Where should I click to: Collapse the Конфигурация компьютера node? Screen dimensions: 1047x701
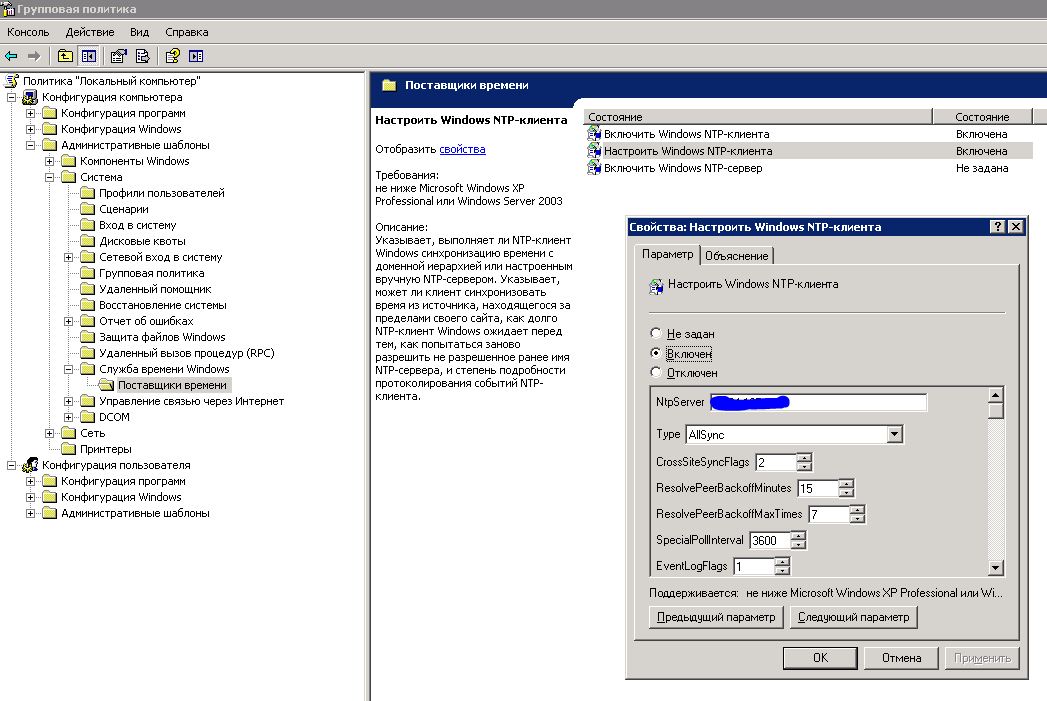click(x=11, y=97)
